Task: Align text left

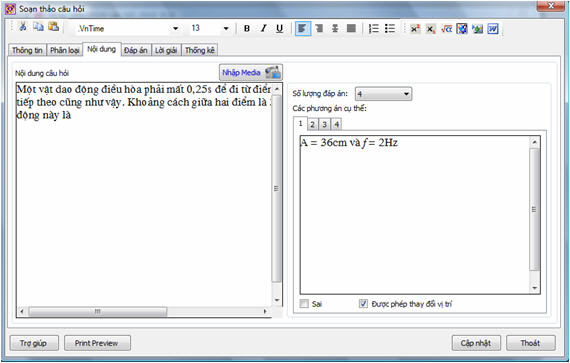Action: pos(303,28)
